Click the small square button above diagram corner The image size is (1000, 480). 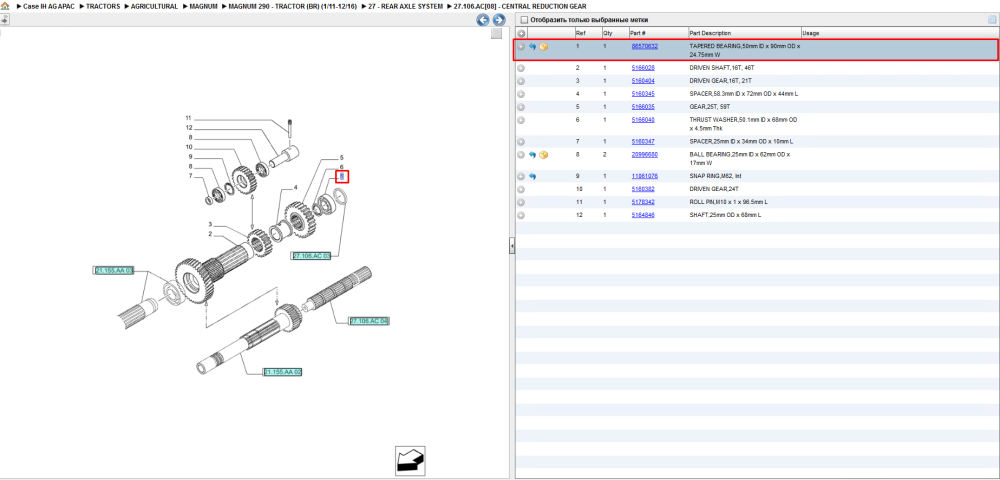click(496, 34)
